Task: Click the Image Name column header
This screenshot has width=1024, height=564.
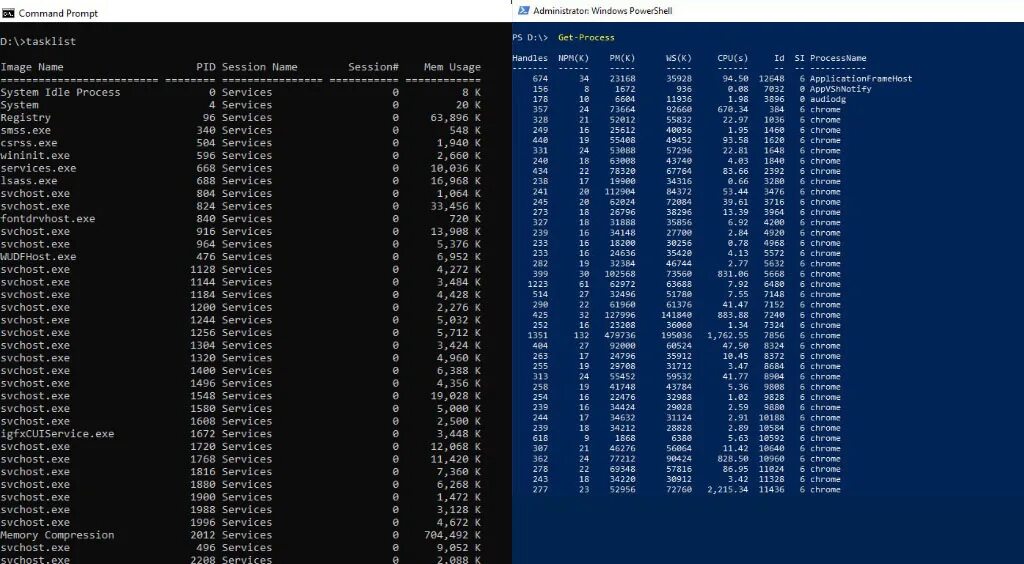Action: tap(32, 67)
